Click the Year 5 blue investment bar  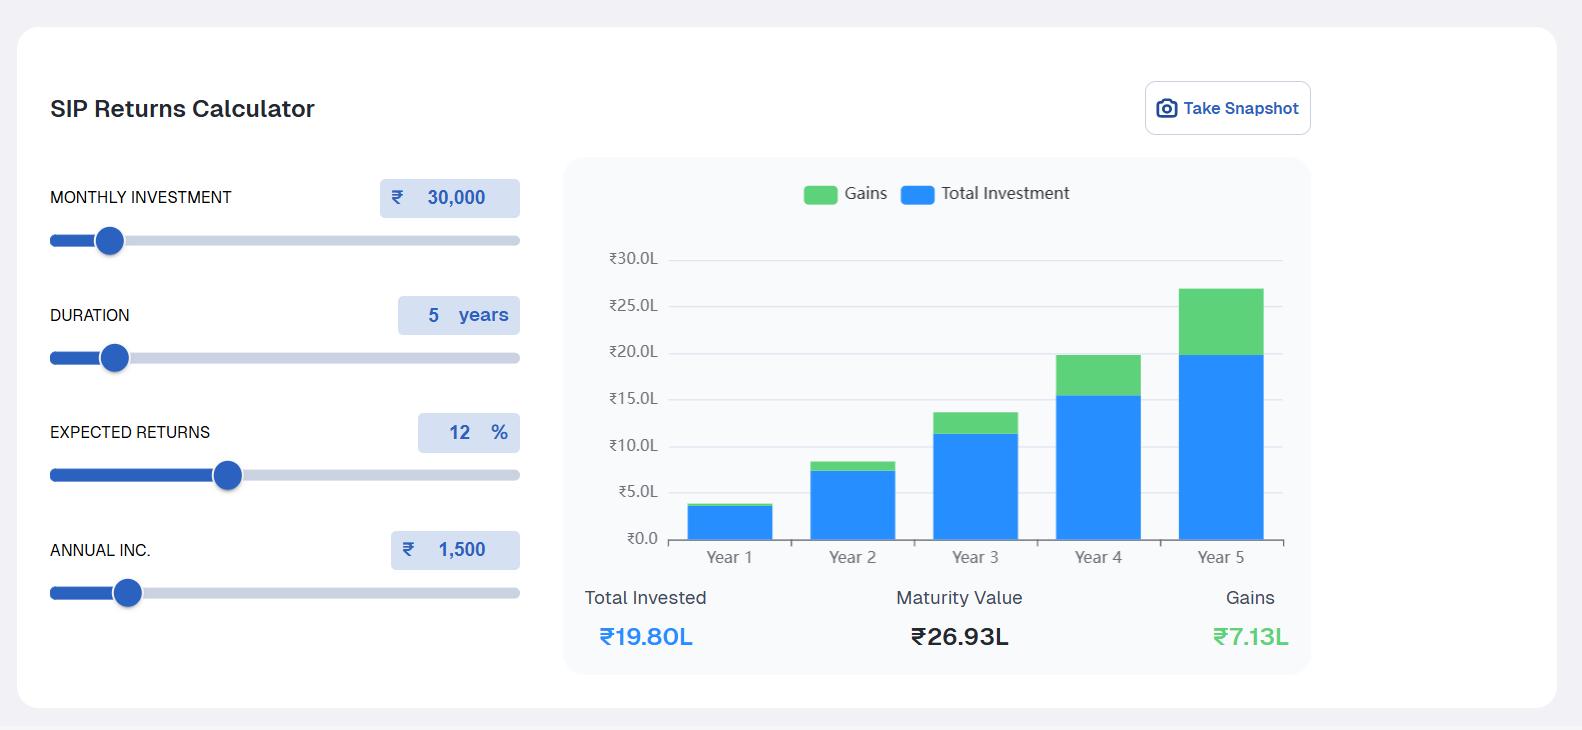coord(1221,447)
